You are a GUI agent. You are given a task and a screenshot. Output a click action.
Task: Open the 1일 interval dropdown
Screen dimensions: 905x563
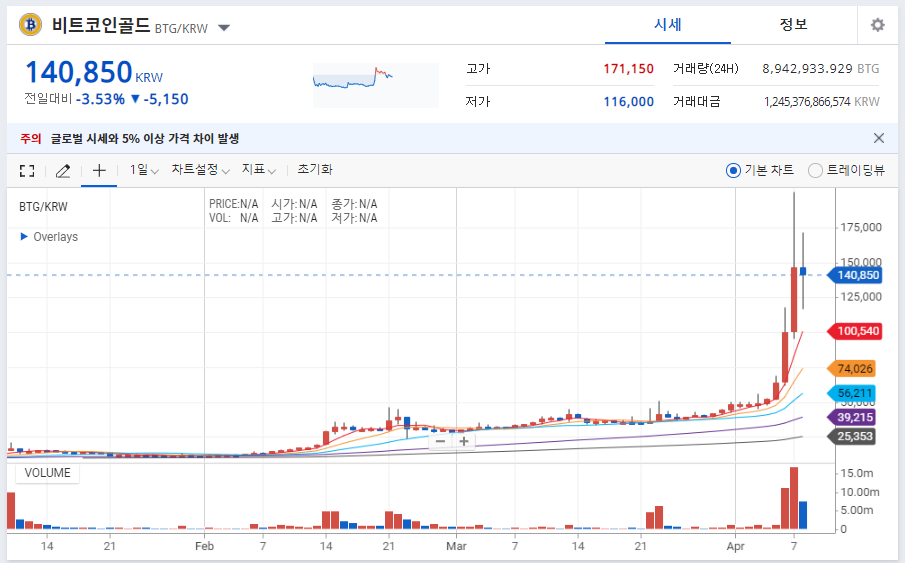click(144, 170)
